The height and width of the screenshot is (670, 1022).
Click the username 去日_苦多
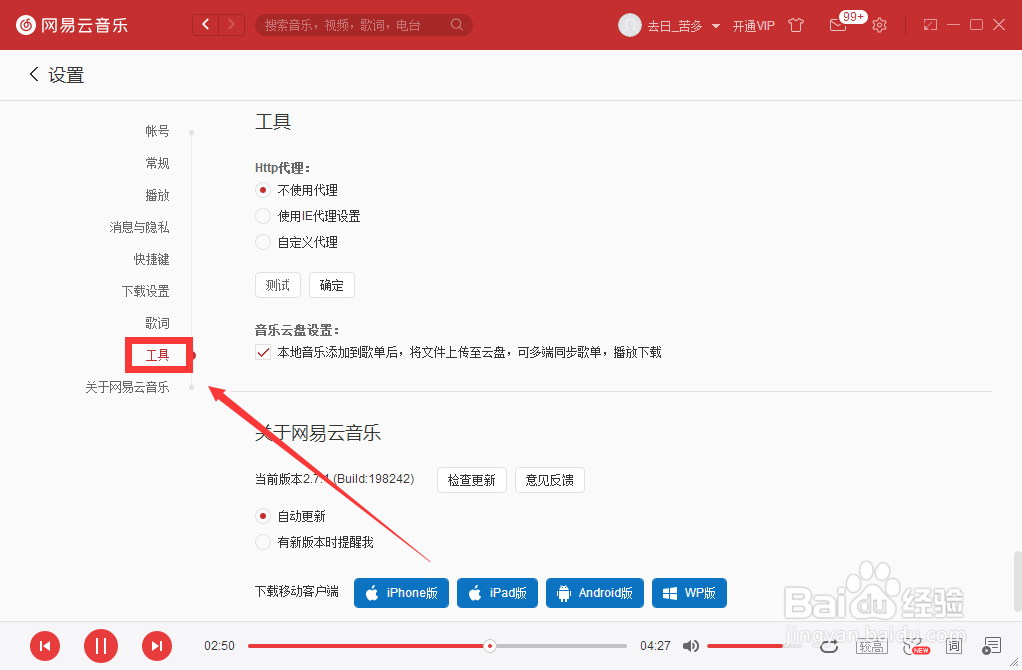pyautogui.click(x=675, y=26)
